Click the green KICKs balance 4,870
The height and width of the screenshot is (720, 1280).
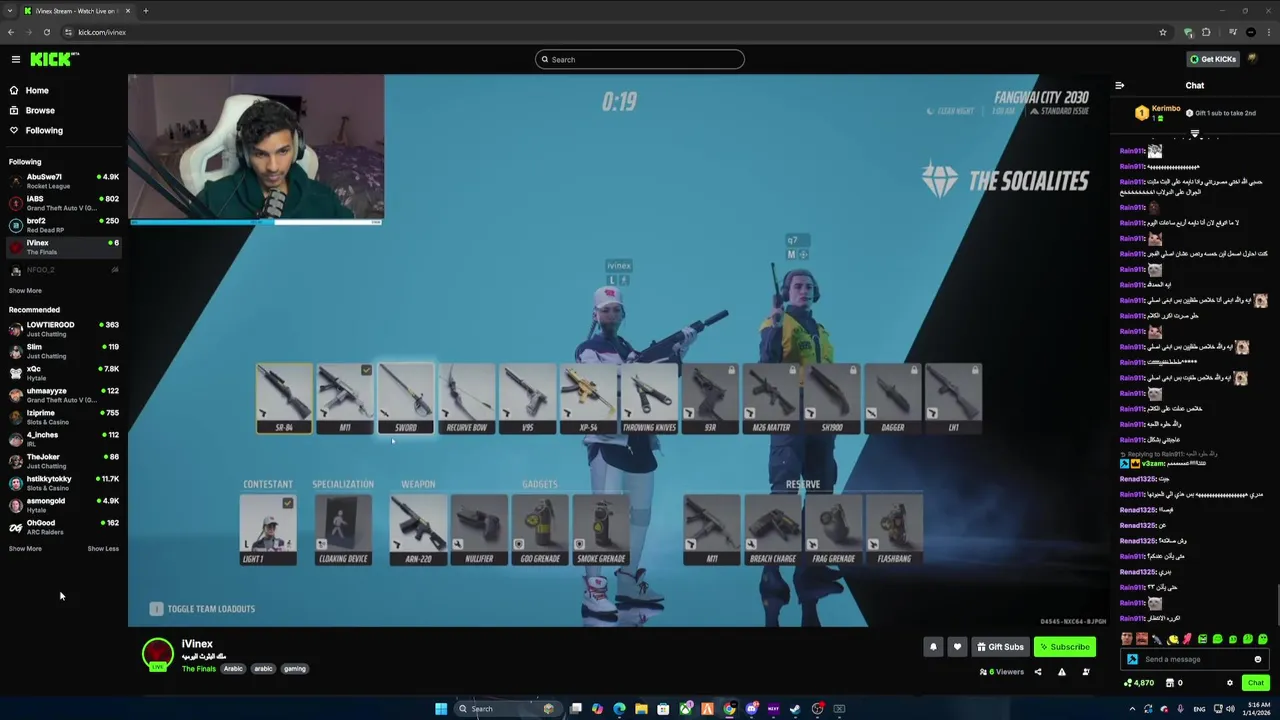1139,683
